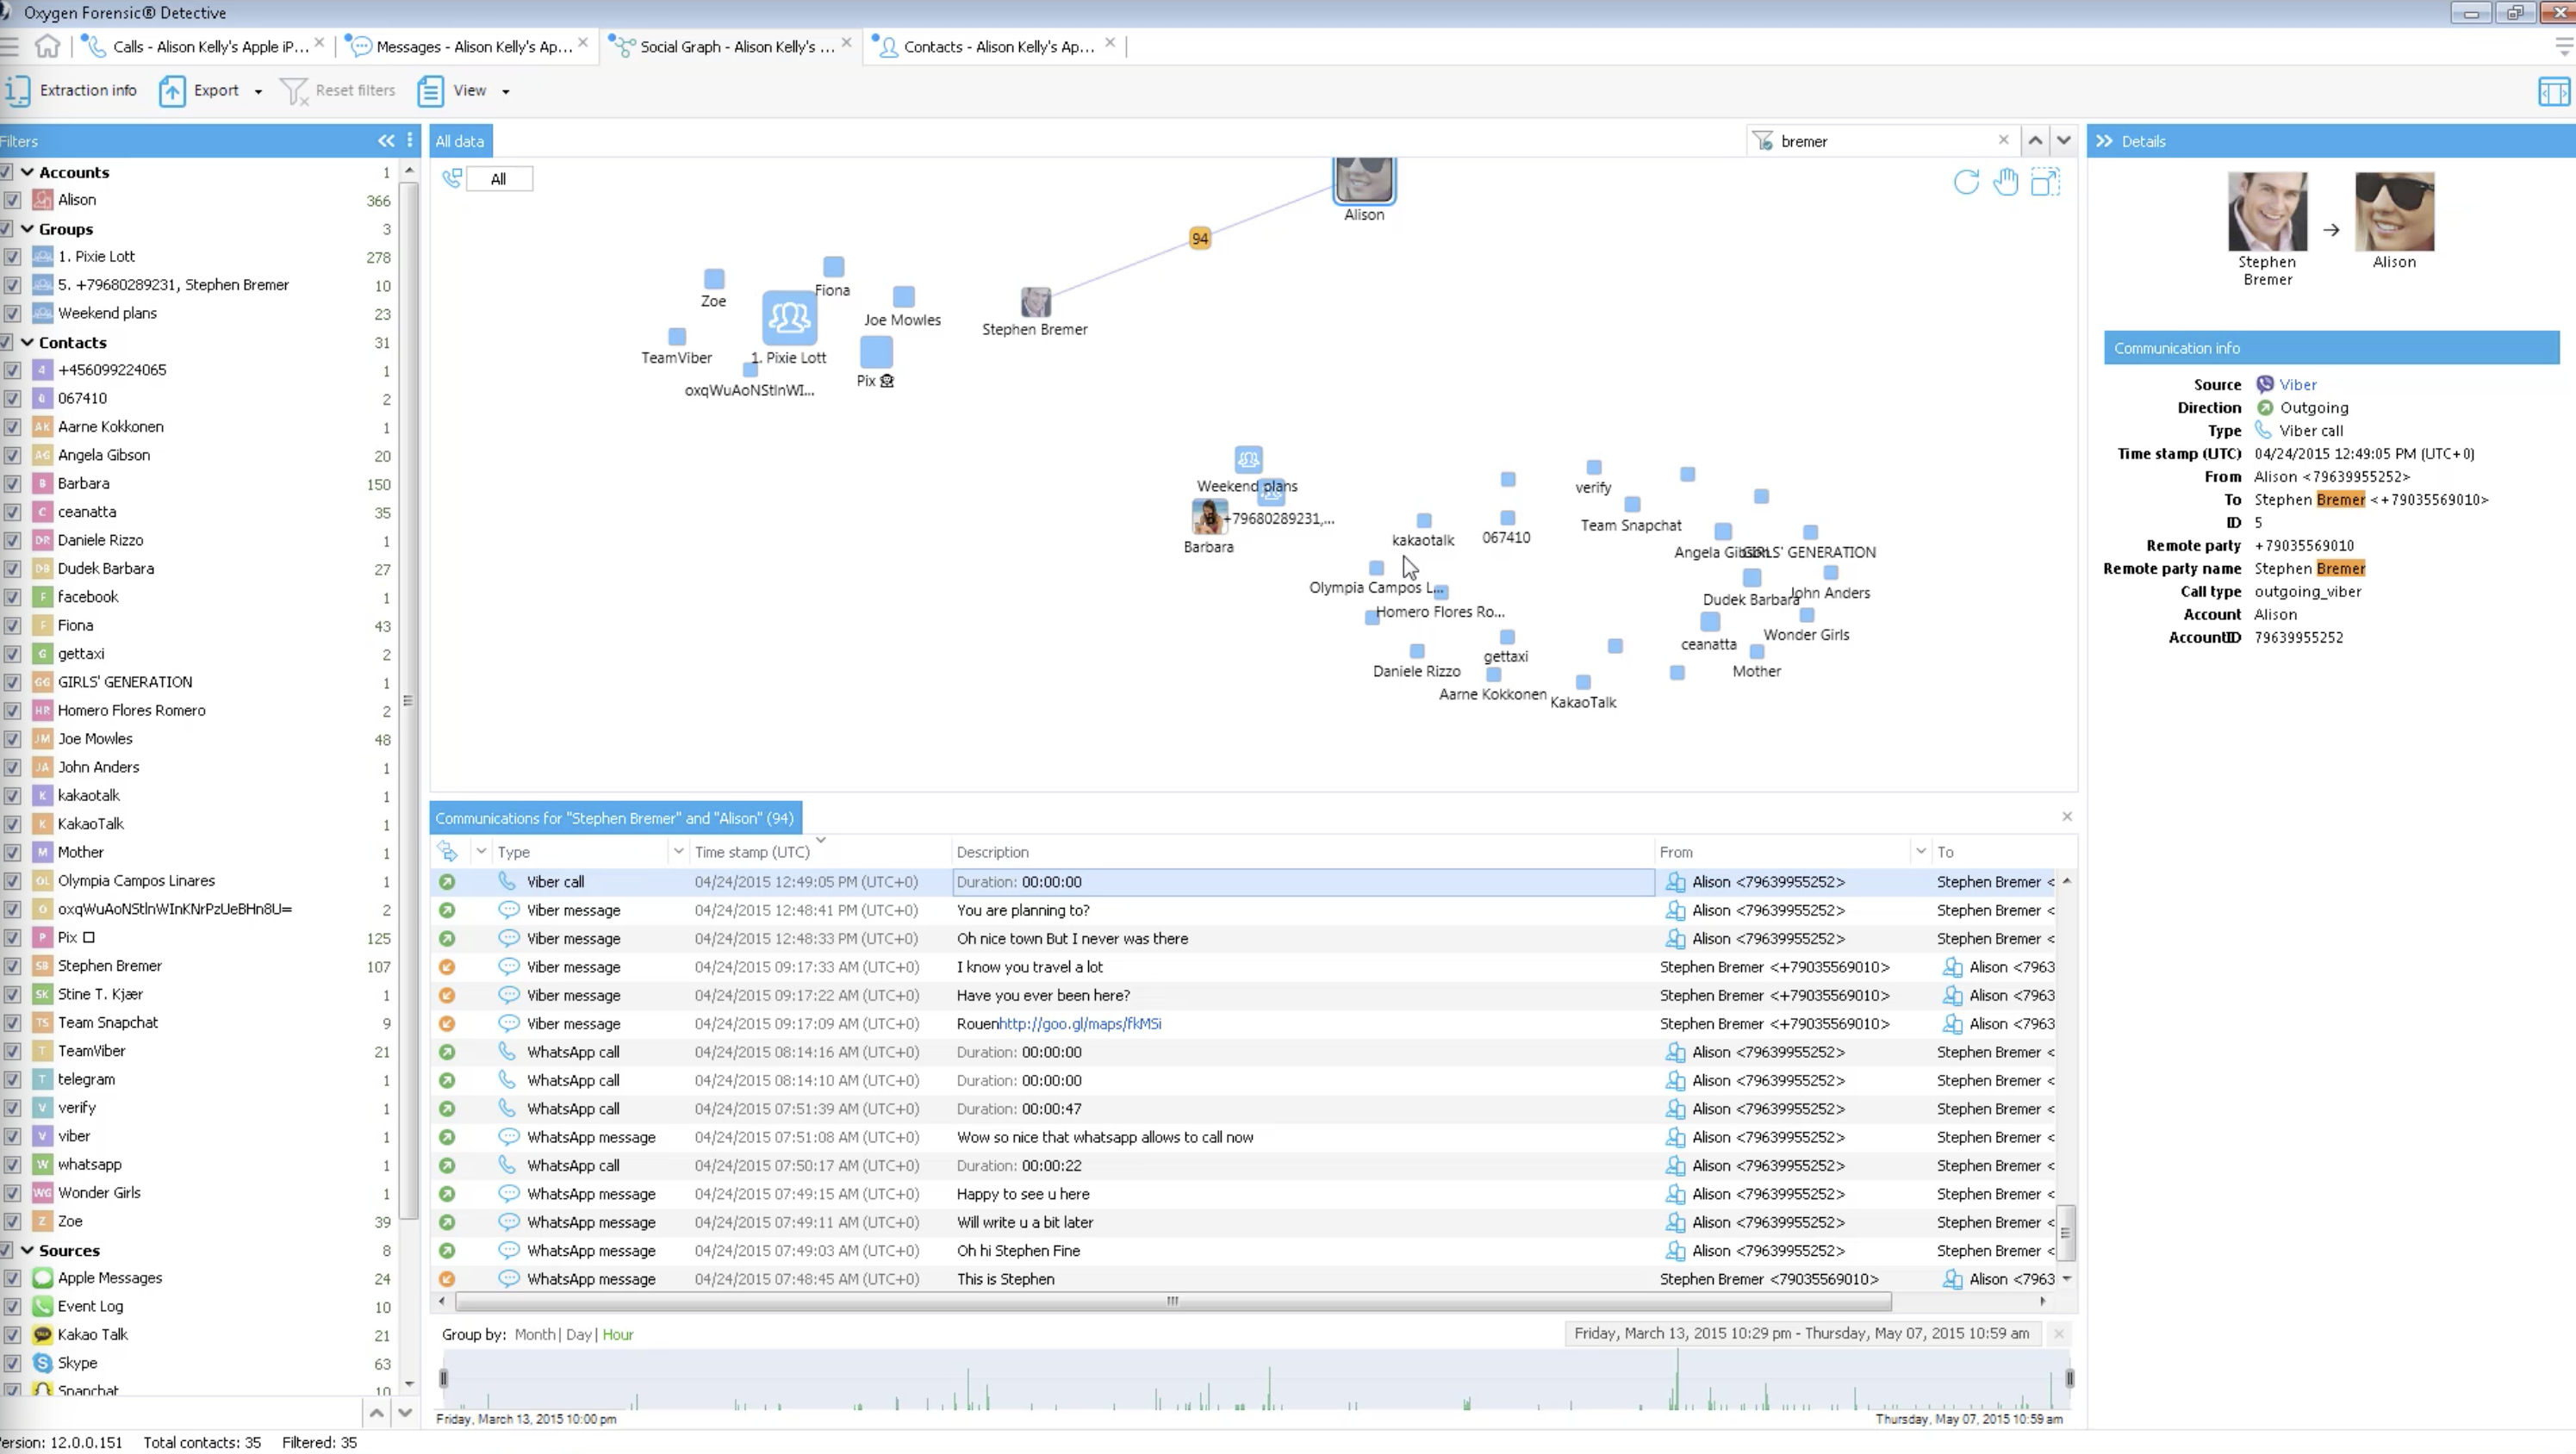Click the Barbara contact node photo
The height and width of the screenshot is (1454, 2576).
1208,517
